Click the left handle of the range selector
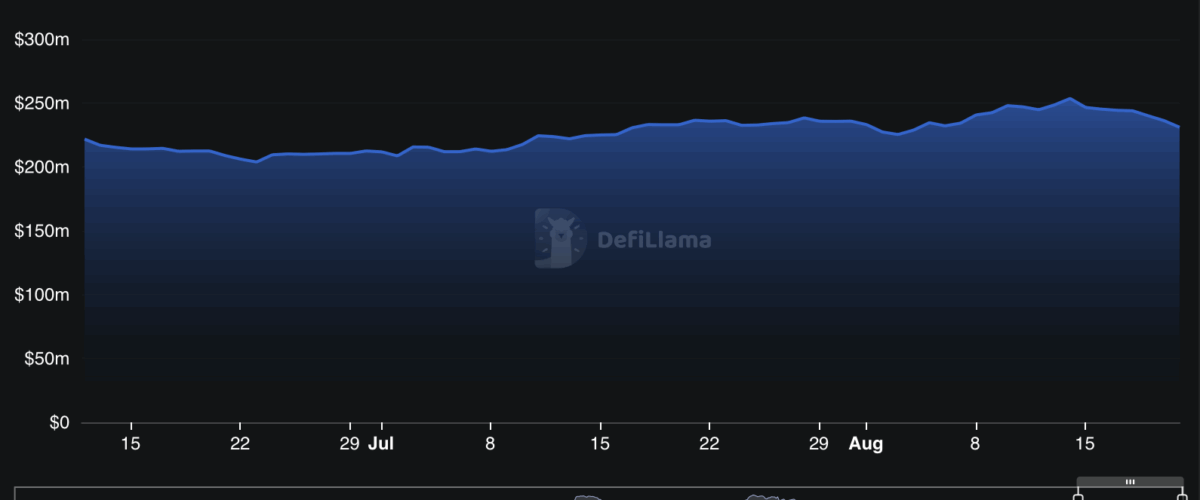1200x500 pixels. (x=1078, y=494)
